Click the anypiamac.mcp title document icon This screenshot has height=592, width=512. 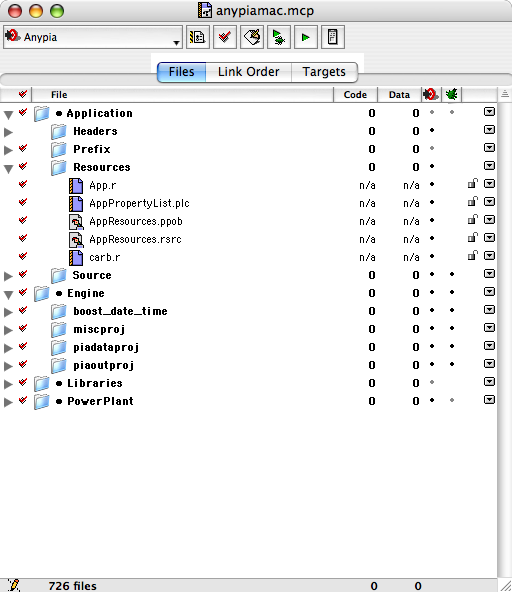click(x=205, y=10)
